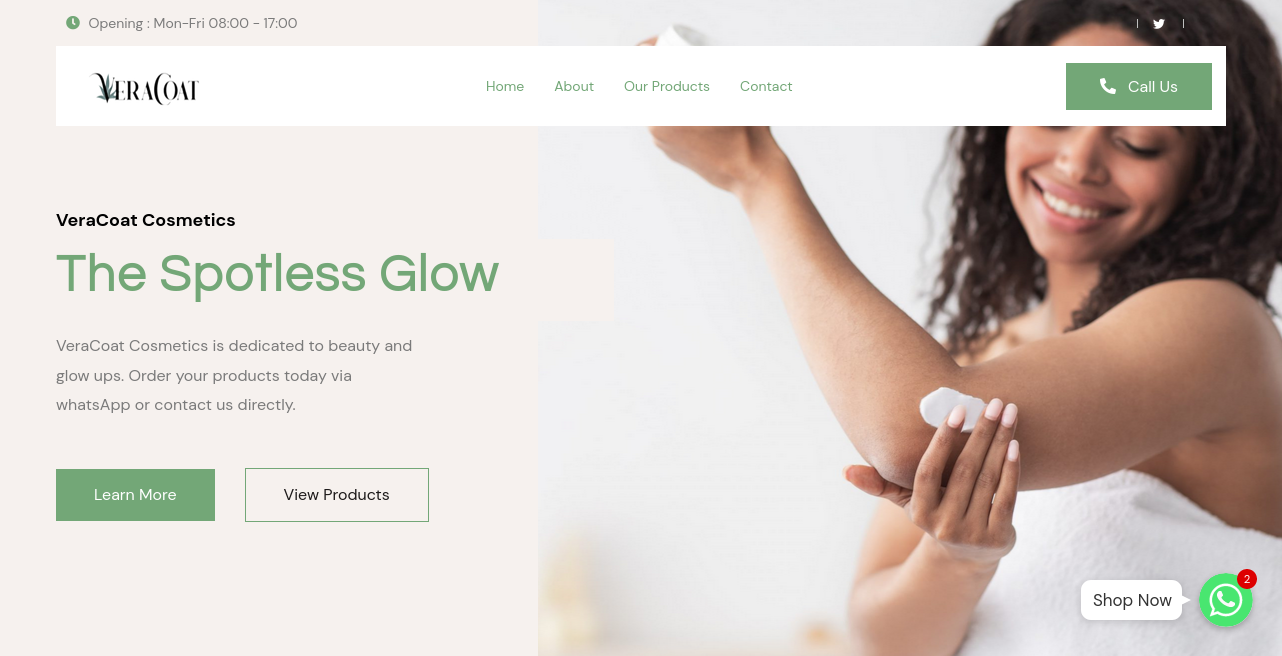Screen dimensions: 1282x656
Task: Click the Opening Mon-Fri hours text
Action: point(193,23)
